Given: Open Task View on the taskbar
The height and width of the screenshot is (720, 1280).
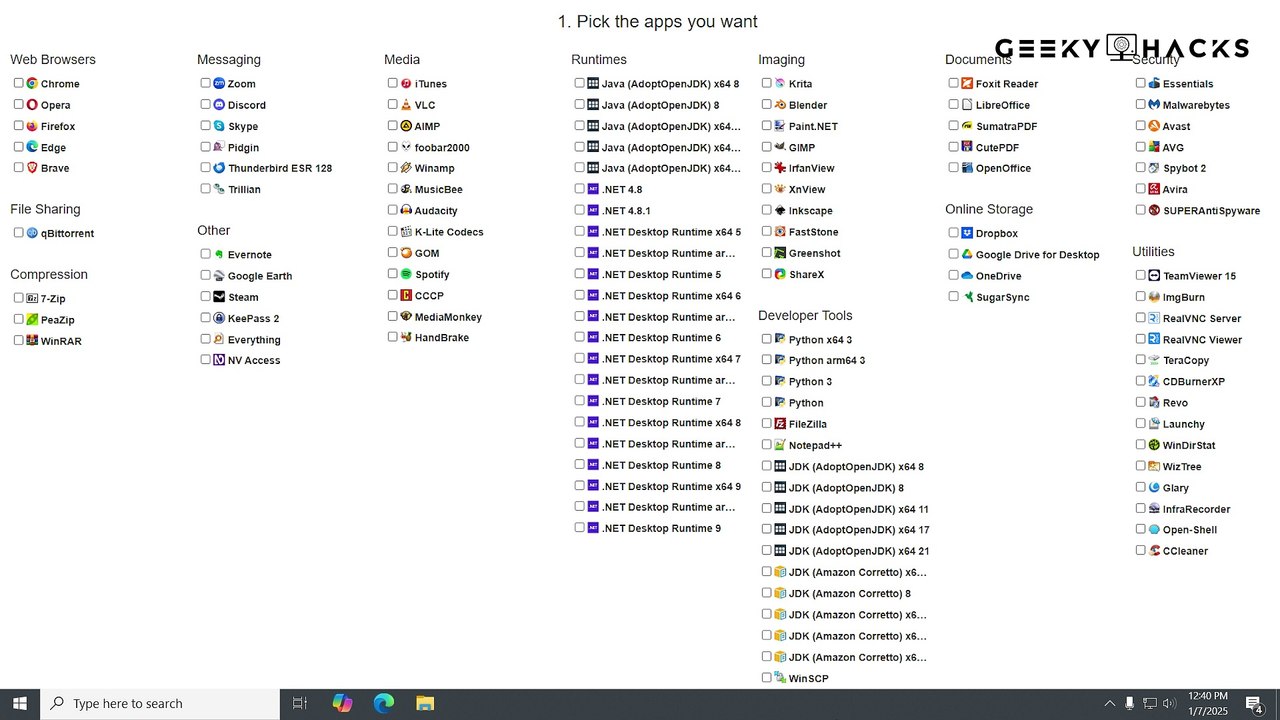Looking at the screenshot, I should pyautogui.click(x=299, y=704).
